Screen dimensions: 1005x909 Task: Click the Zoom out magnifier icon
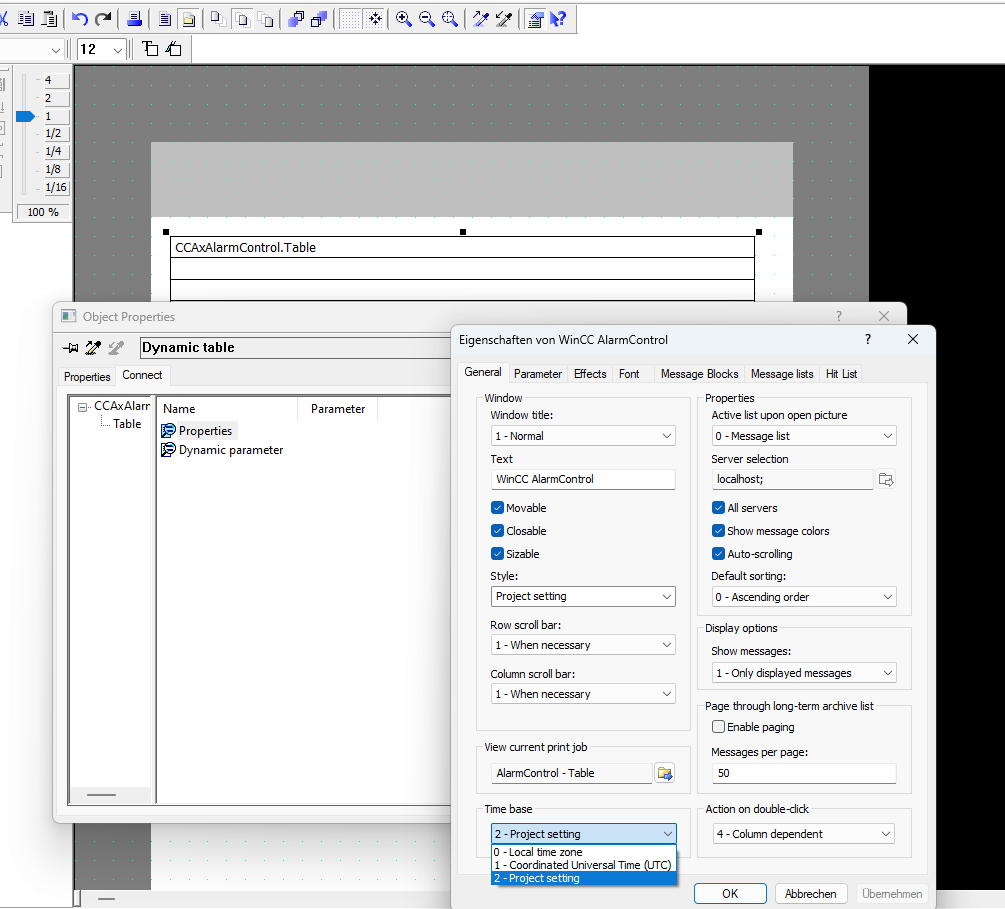427,19
